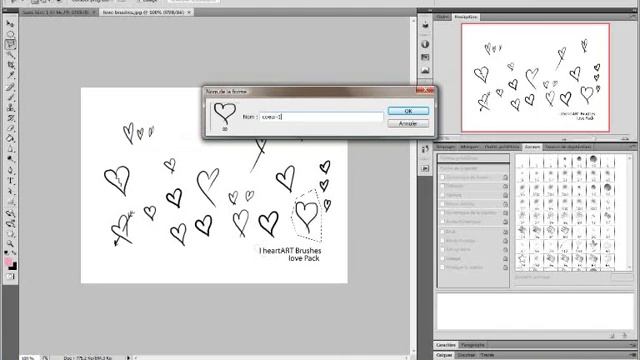The width and height of the screenshot is (640, 360).
Task: Toggle lock icon for Protéger la texture
Action: click(505, 267)
